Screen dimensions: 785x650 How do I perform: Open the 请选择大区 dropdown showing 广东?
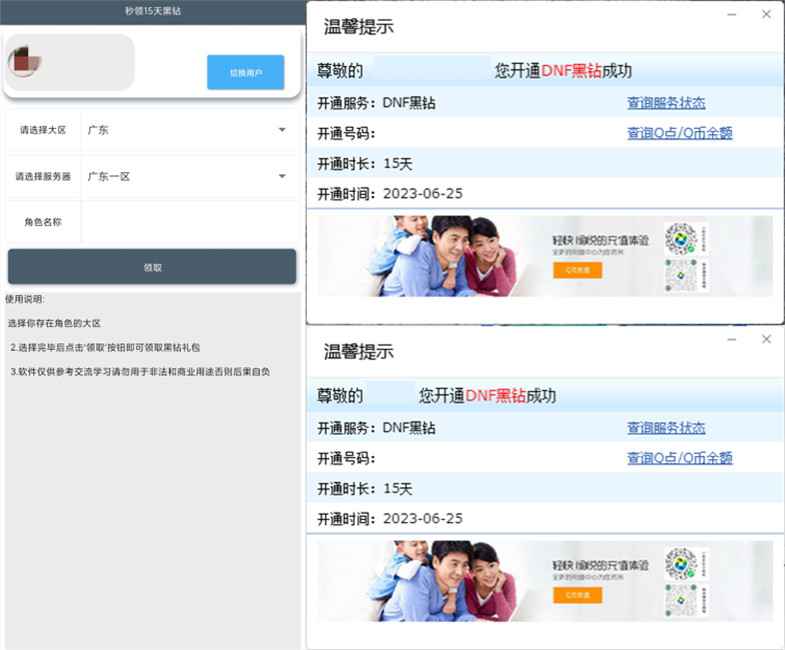(x=188, y=130)
